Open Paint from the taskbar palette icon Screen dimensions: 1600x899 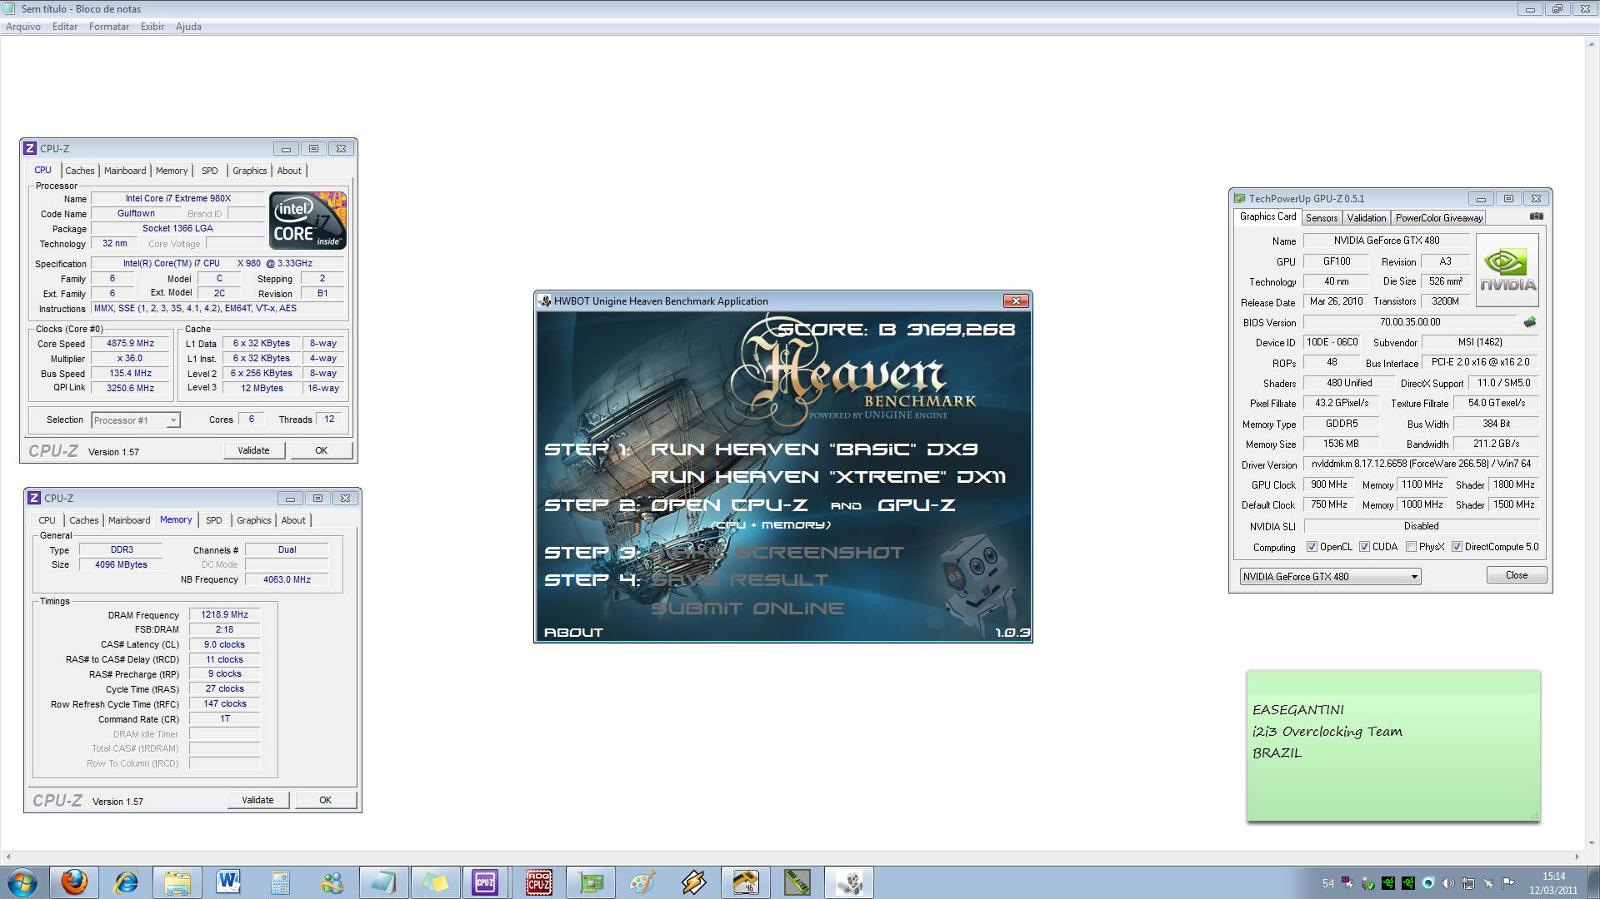(642, 882)
